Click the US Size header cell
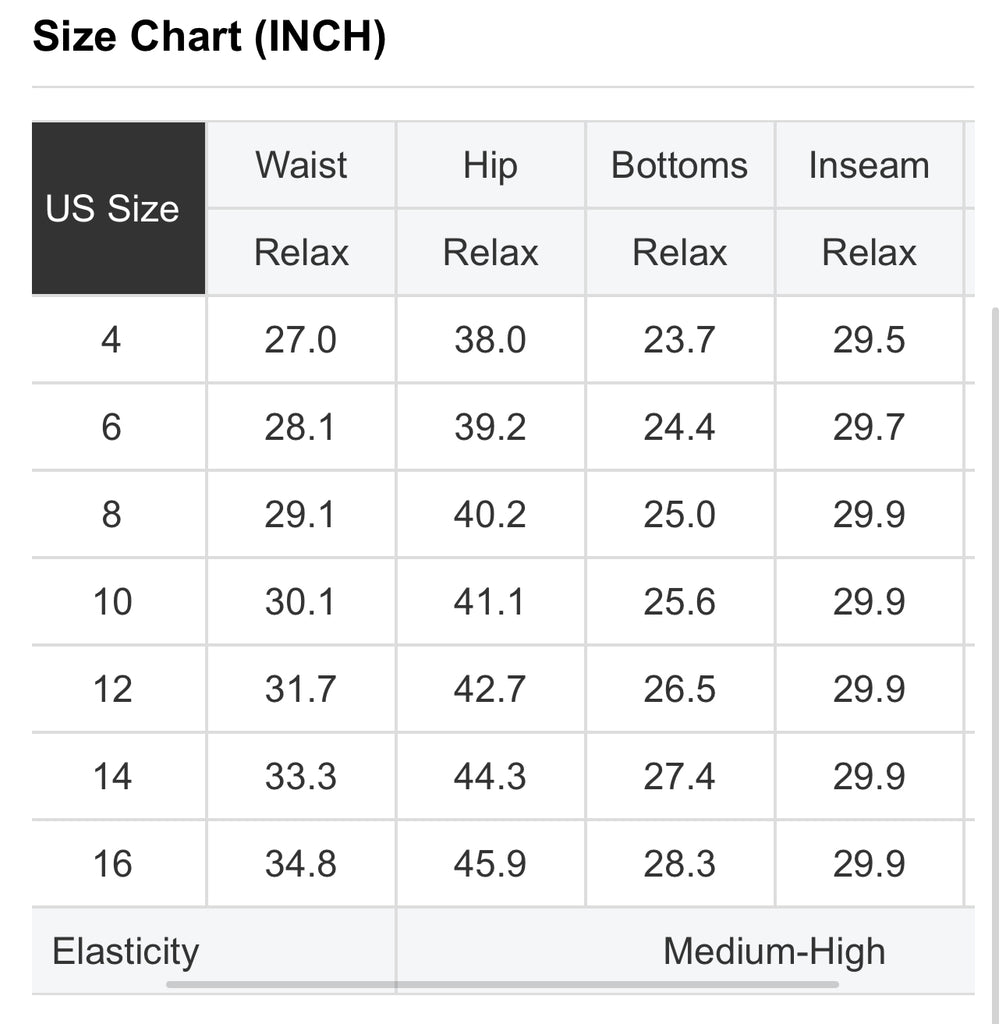 [x=118, y=208]
